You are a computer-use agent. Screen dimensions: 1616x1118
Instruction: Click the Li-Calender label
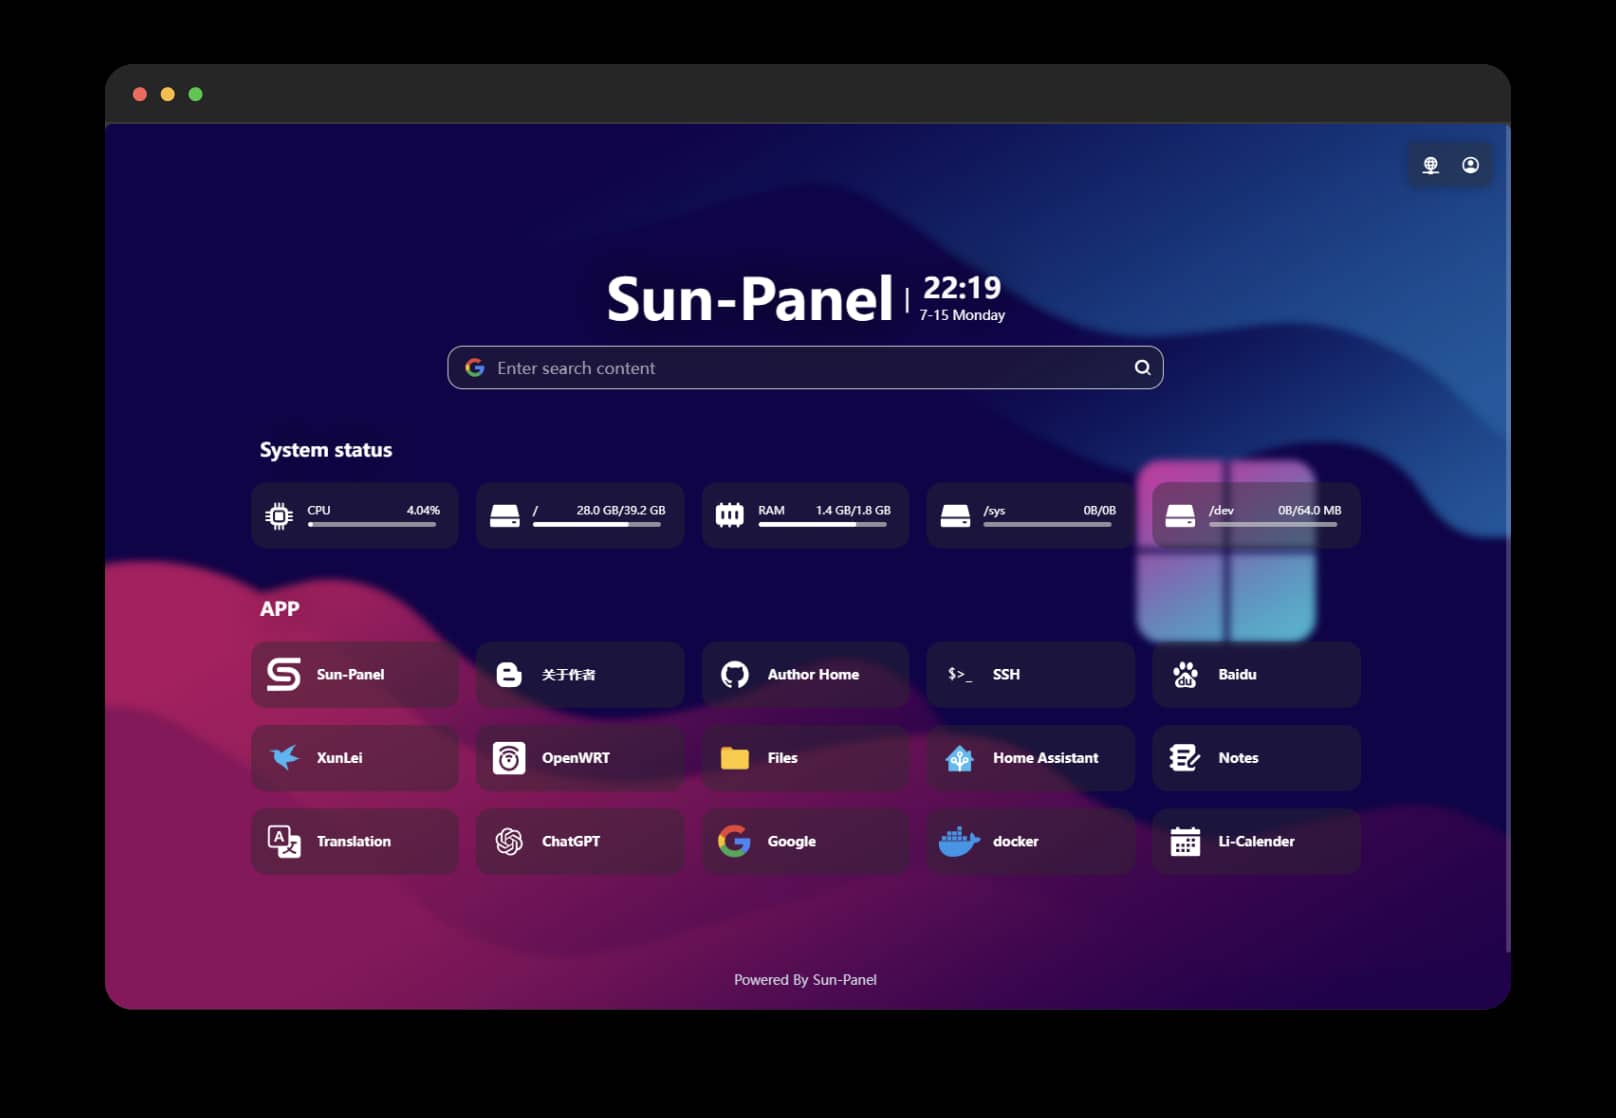pos(1256,841)
